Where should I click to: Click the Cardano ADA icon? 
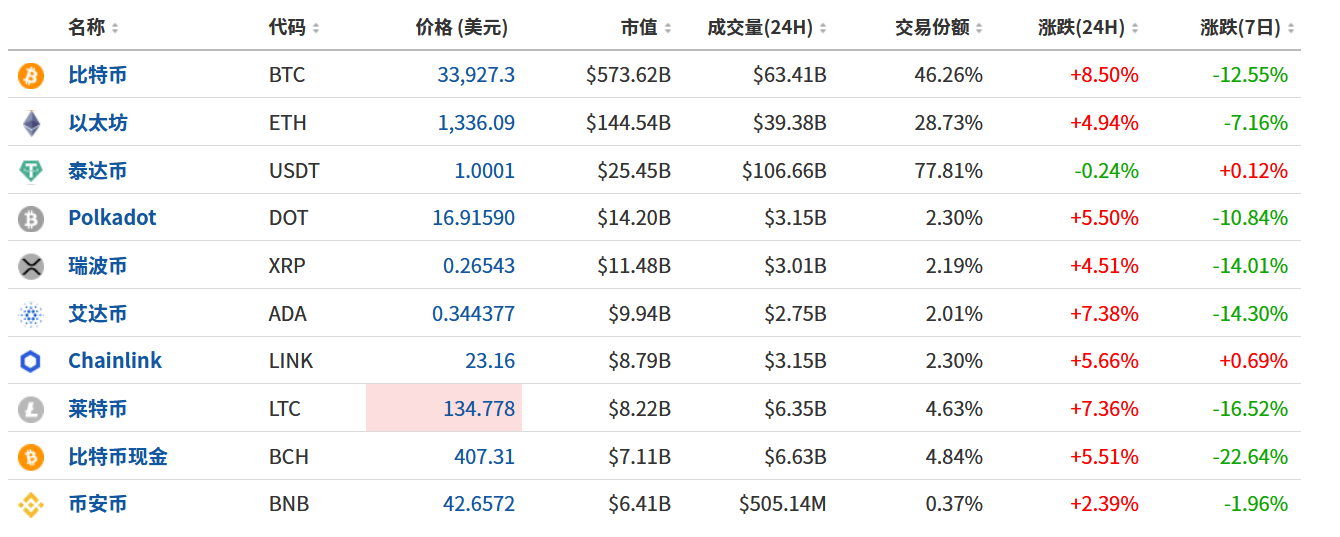pyautogui.click(x=31, y=314)
